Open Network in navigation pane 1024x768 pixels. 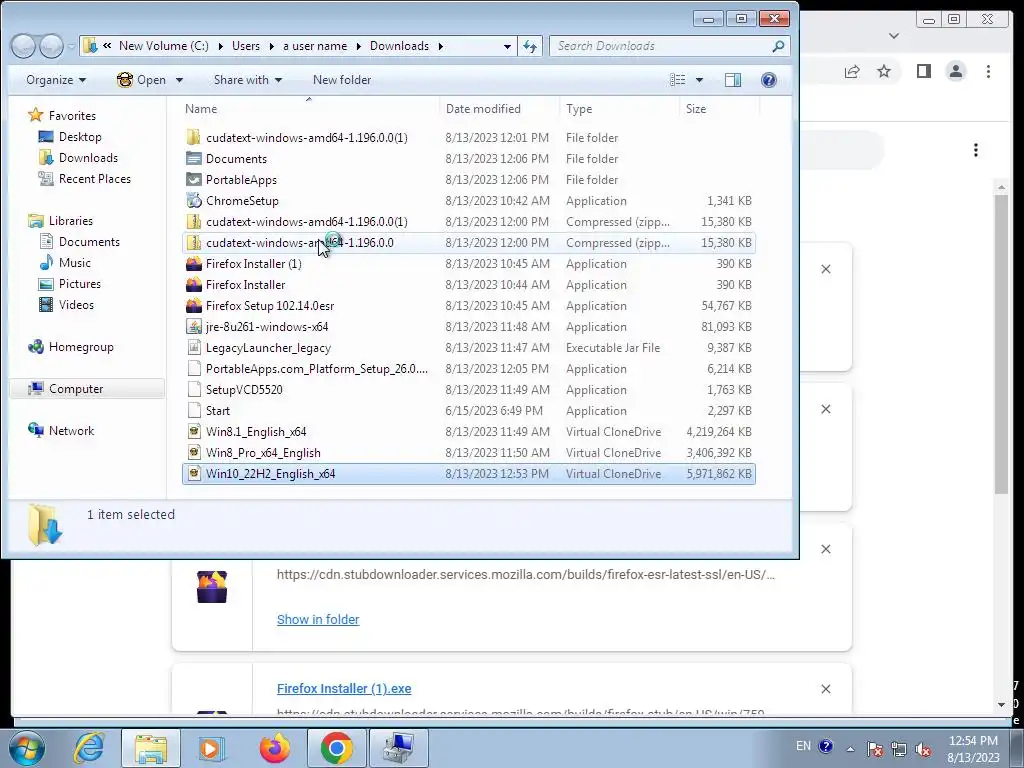click(x=71, y=430)
